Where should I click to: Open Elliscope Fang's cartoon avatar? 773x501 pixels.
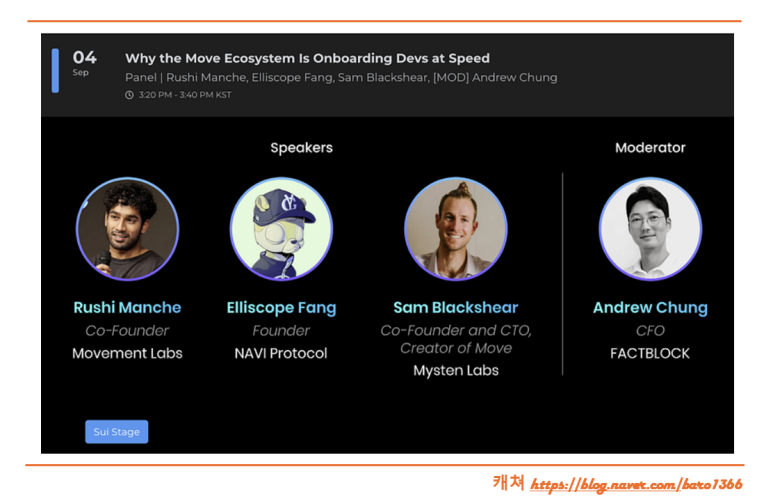(x=281, y=229)
